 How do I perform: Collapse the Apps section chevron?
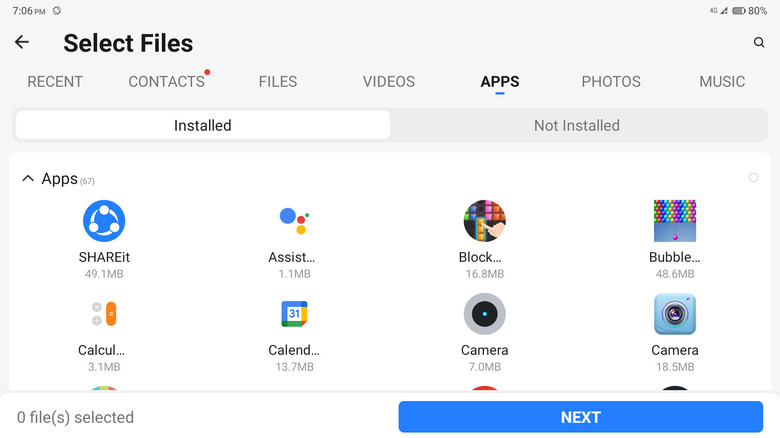[x=28, y=179]
